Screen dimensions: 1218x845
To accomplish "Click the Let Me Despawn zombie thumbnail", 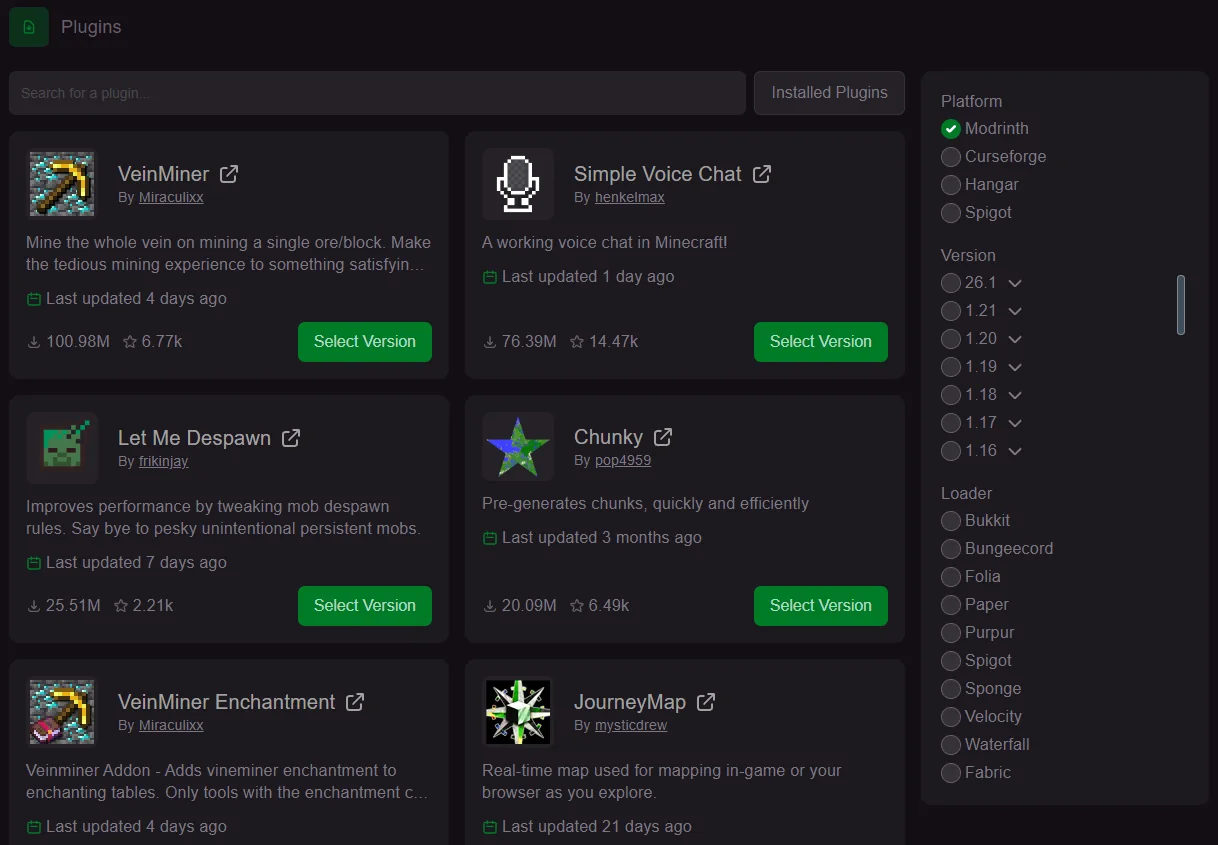I will tap(62, 448).
